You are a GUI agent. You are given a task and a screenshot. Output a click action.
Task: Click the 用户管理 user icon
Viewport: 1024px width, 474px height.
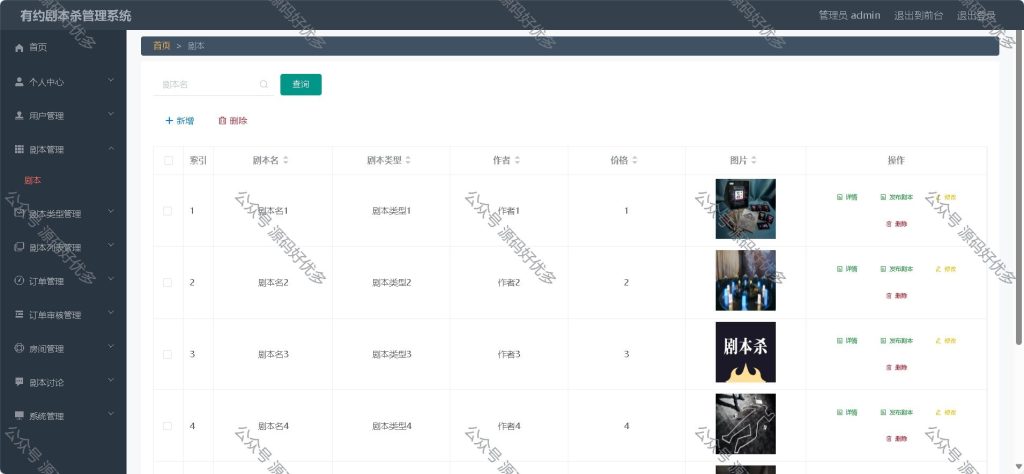coord(19,116)
